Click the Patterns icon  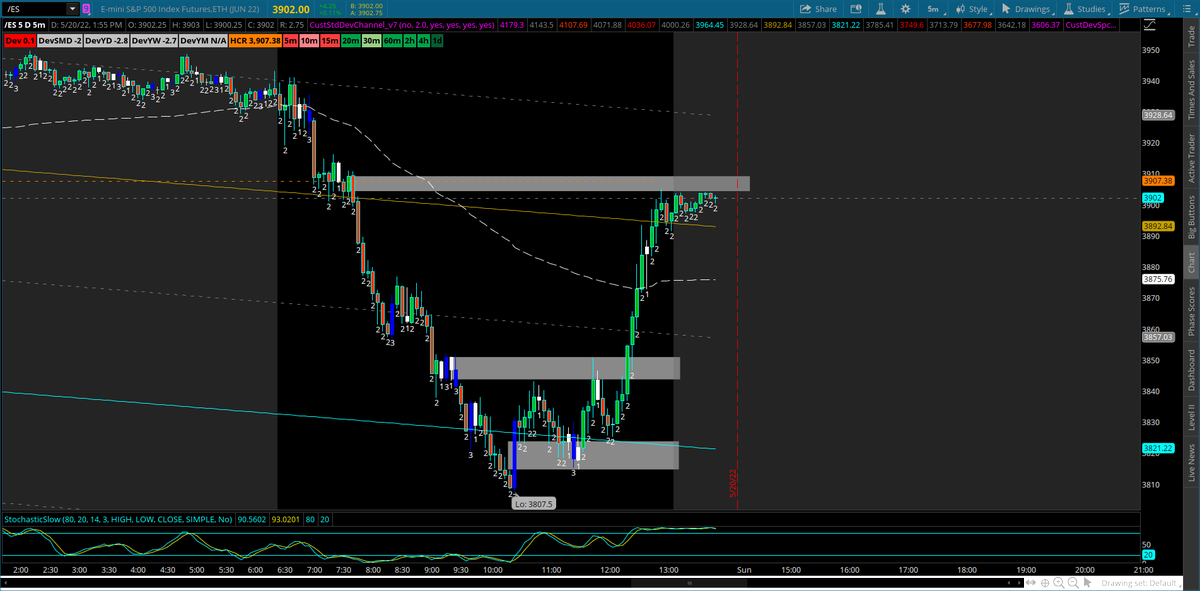click(x=1123, y=9)
